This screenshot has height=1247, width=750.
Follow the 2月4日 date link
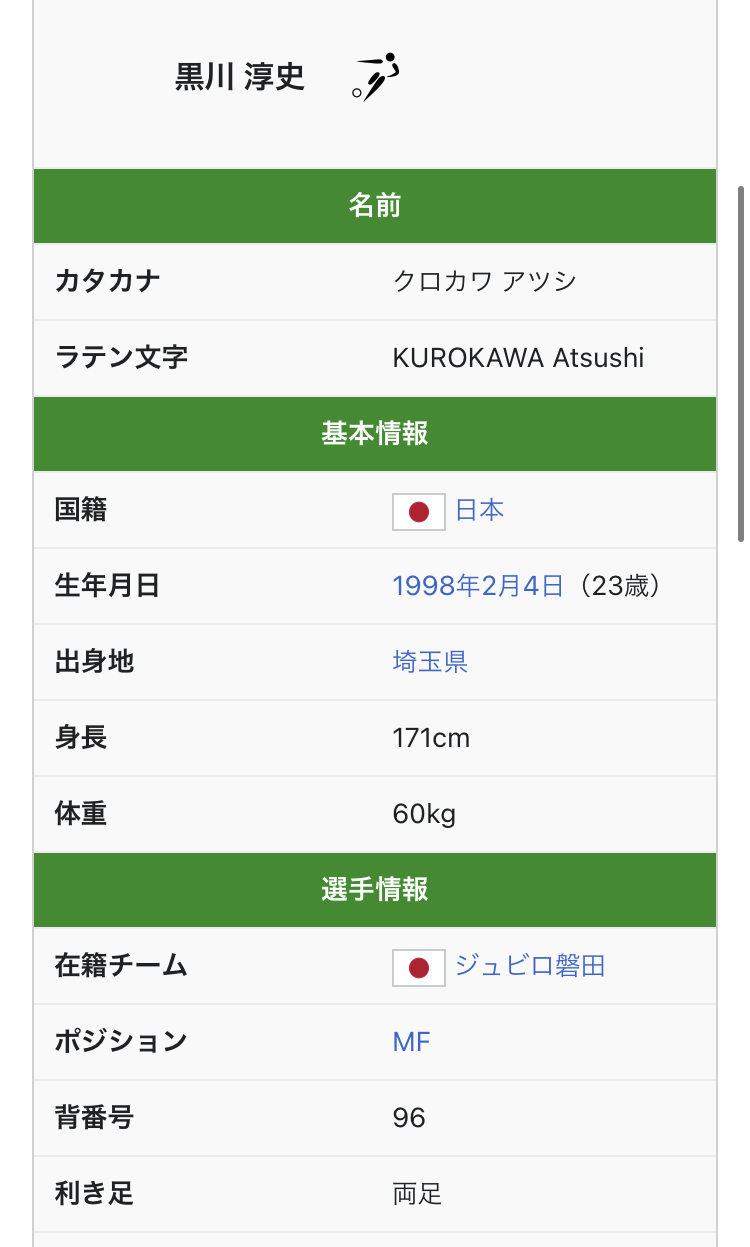(x=525, y=586)
